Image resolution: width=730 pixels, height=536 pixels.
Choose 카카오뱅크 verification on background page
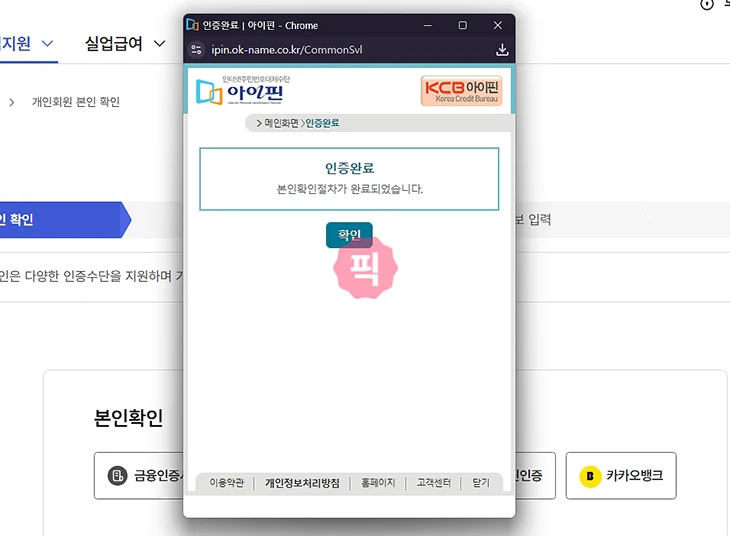pyautogui.click(x=621, y=475)
